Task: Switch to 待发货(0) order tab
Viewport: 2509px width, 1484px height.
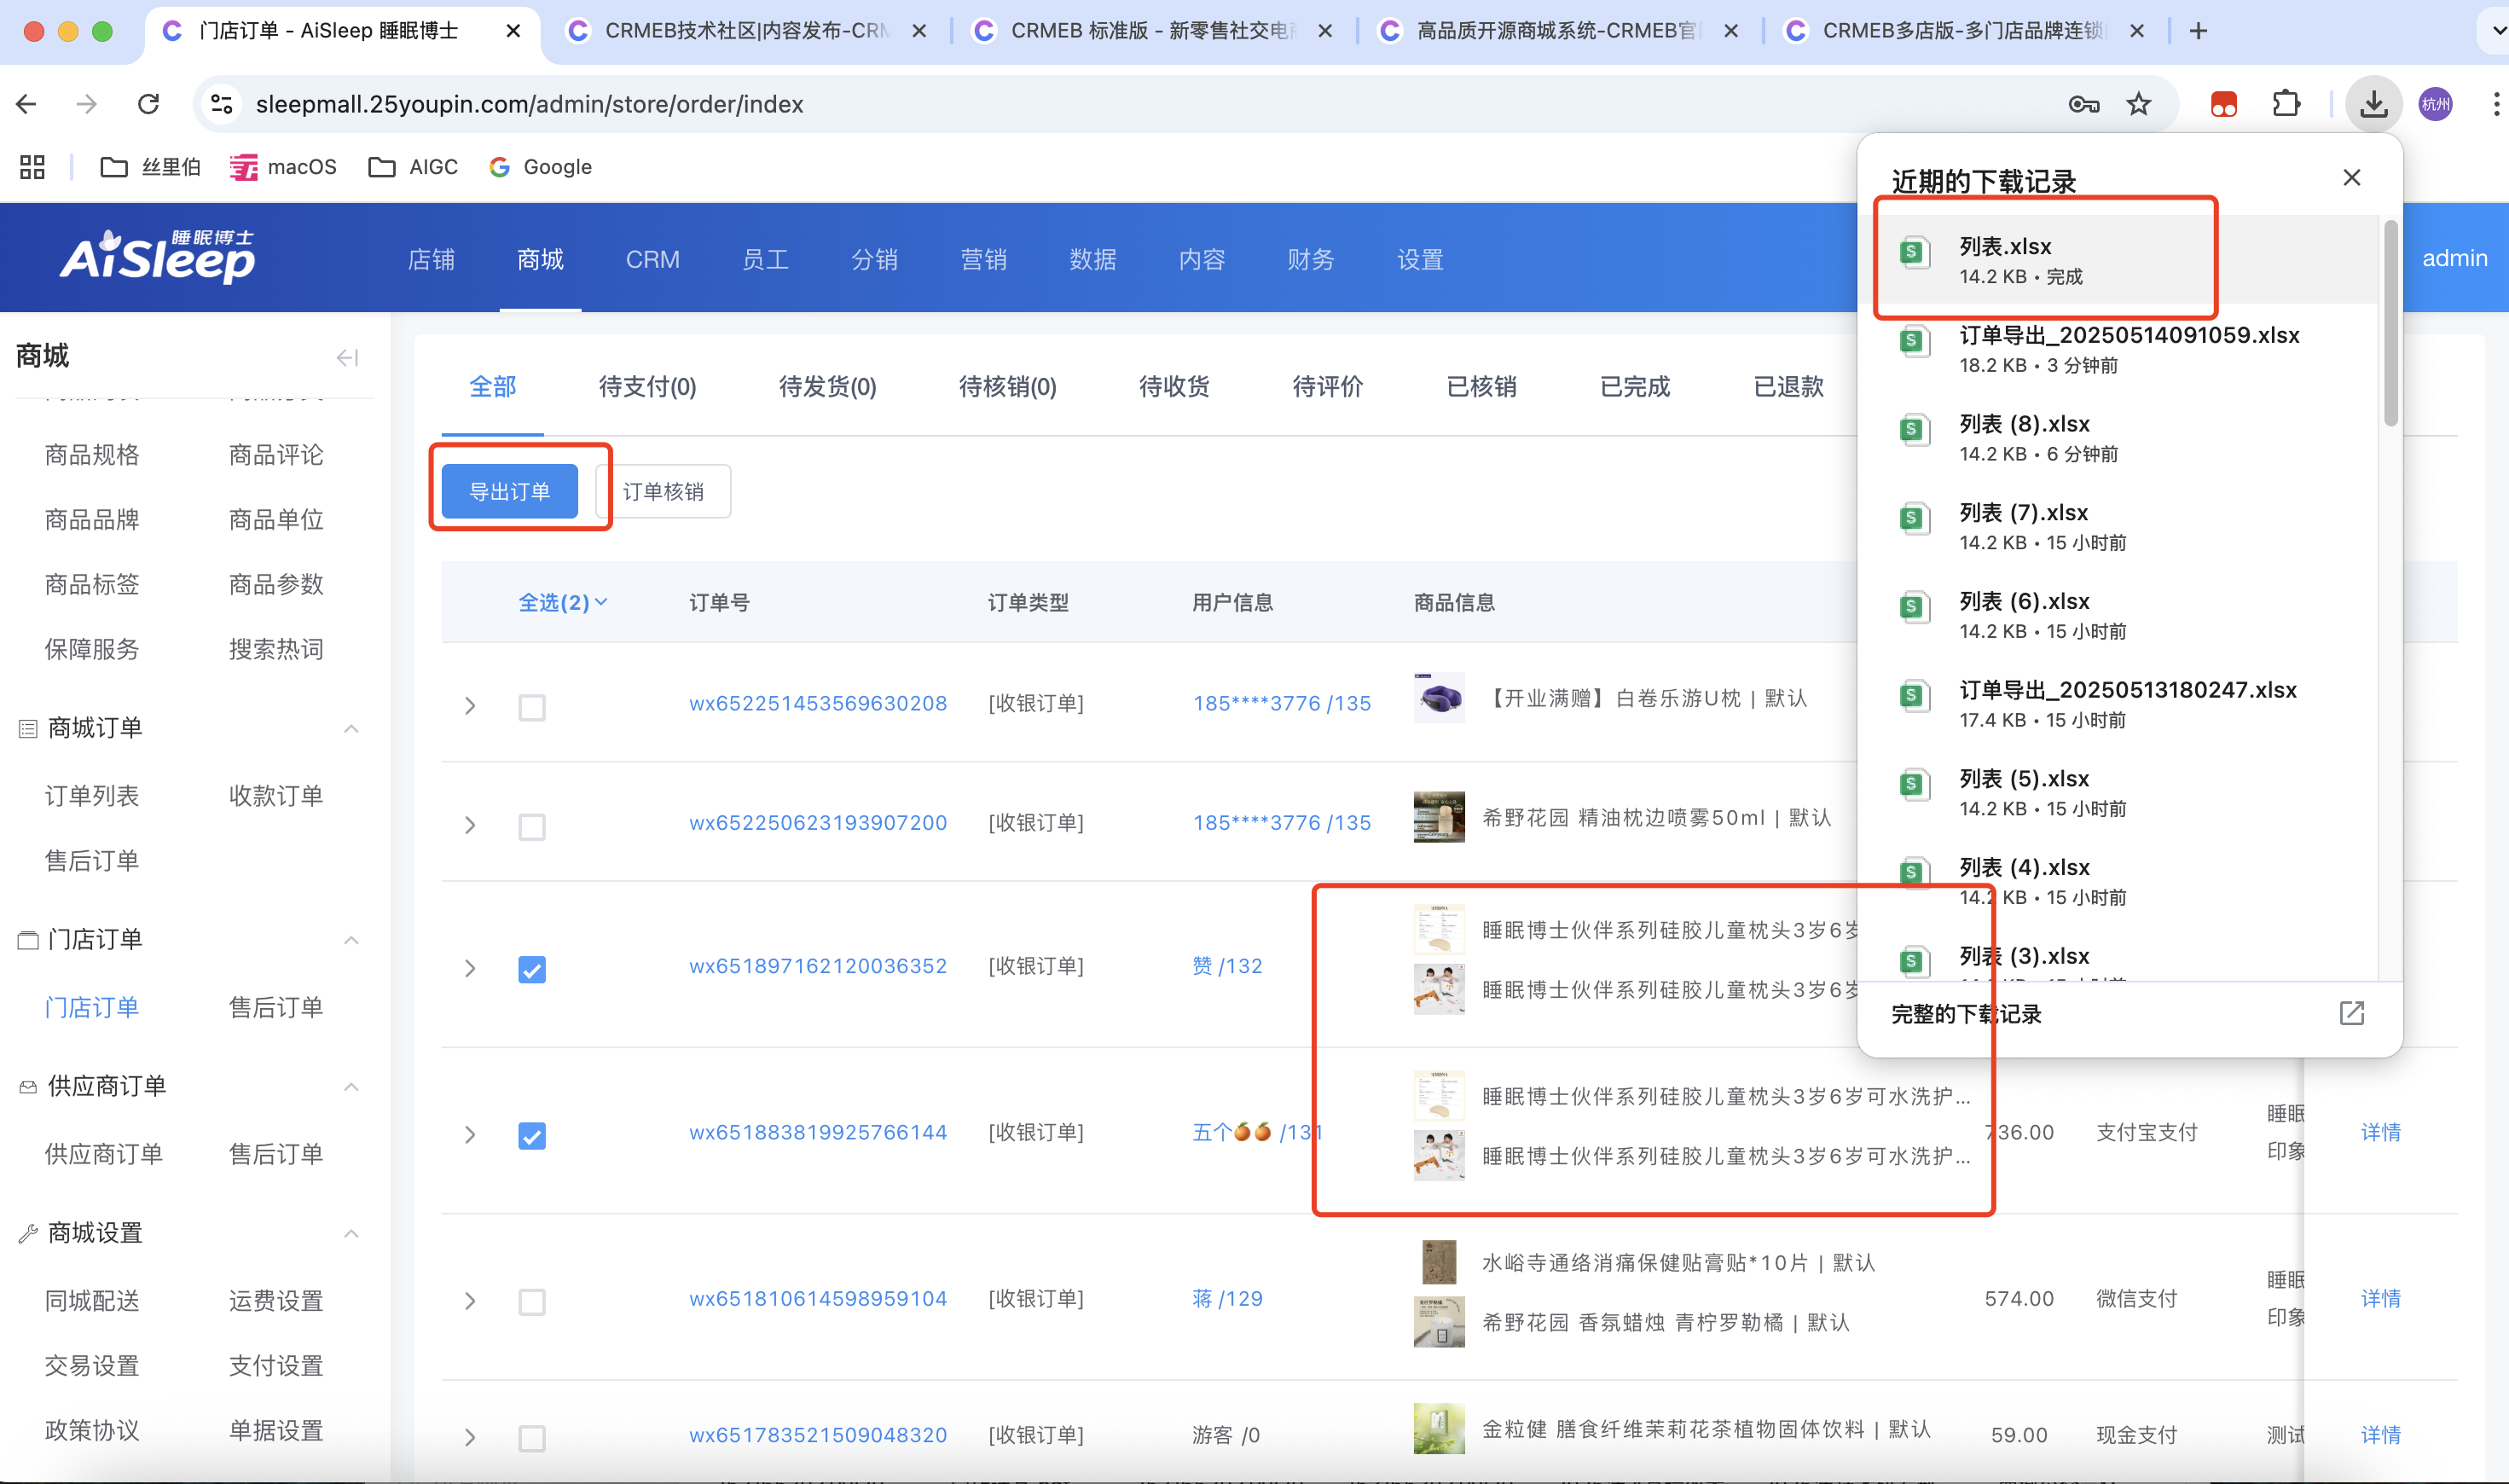Action: click(x=827, y=387)
